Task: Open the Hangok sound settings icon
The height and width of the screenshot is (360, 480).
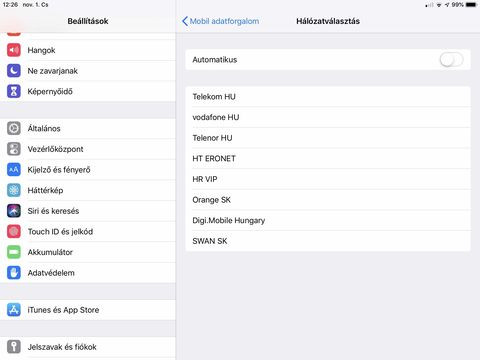Action: tap(14, 50)
